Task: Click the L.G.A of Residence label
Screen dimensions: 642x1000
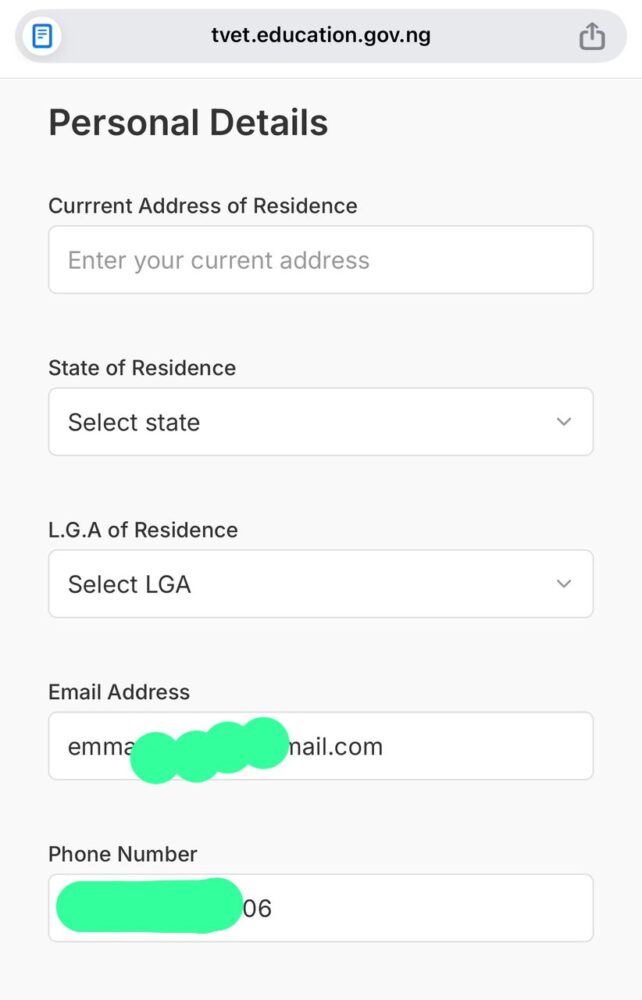Action: click(x=143, y=530)
